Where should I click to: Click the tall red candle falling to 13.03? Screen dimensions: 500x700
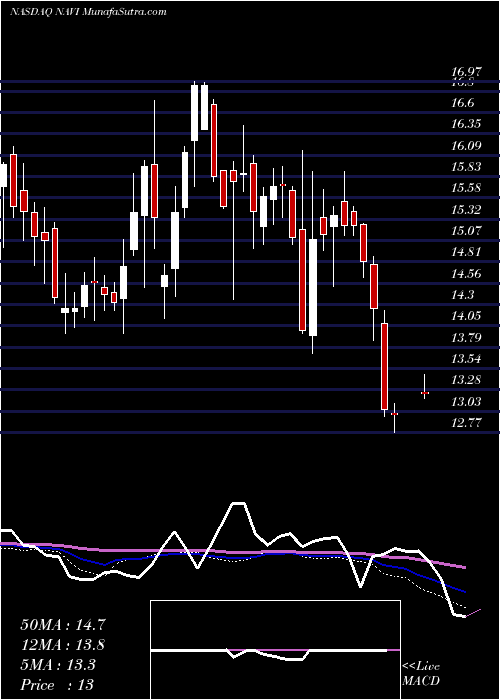[x=384, y=366]
